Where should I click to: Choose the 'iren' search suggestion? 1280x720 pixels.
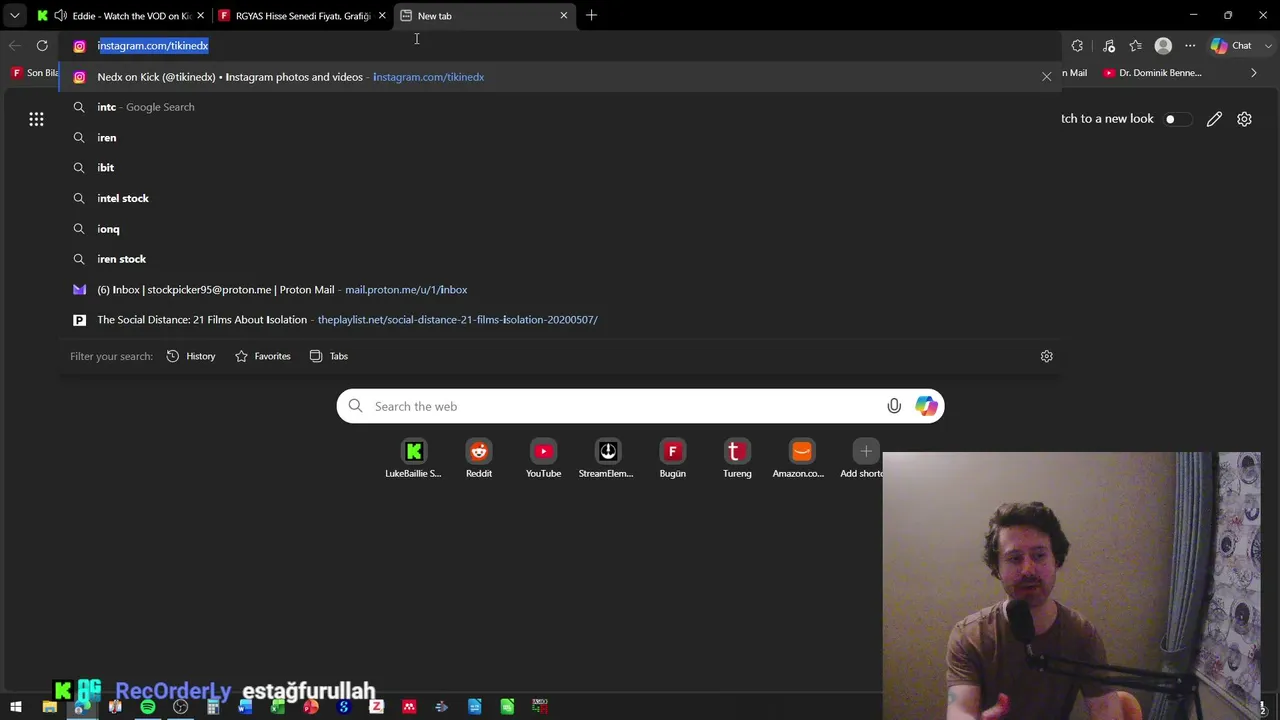pos(560,138)
